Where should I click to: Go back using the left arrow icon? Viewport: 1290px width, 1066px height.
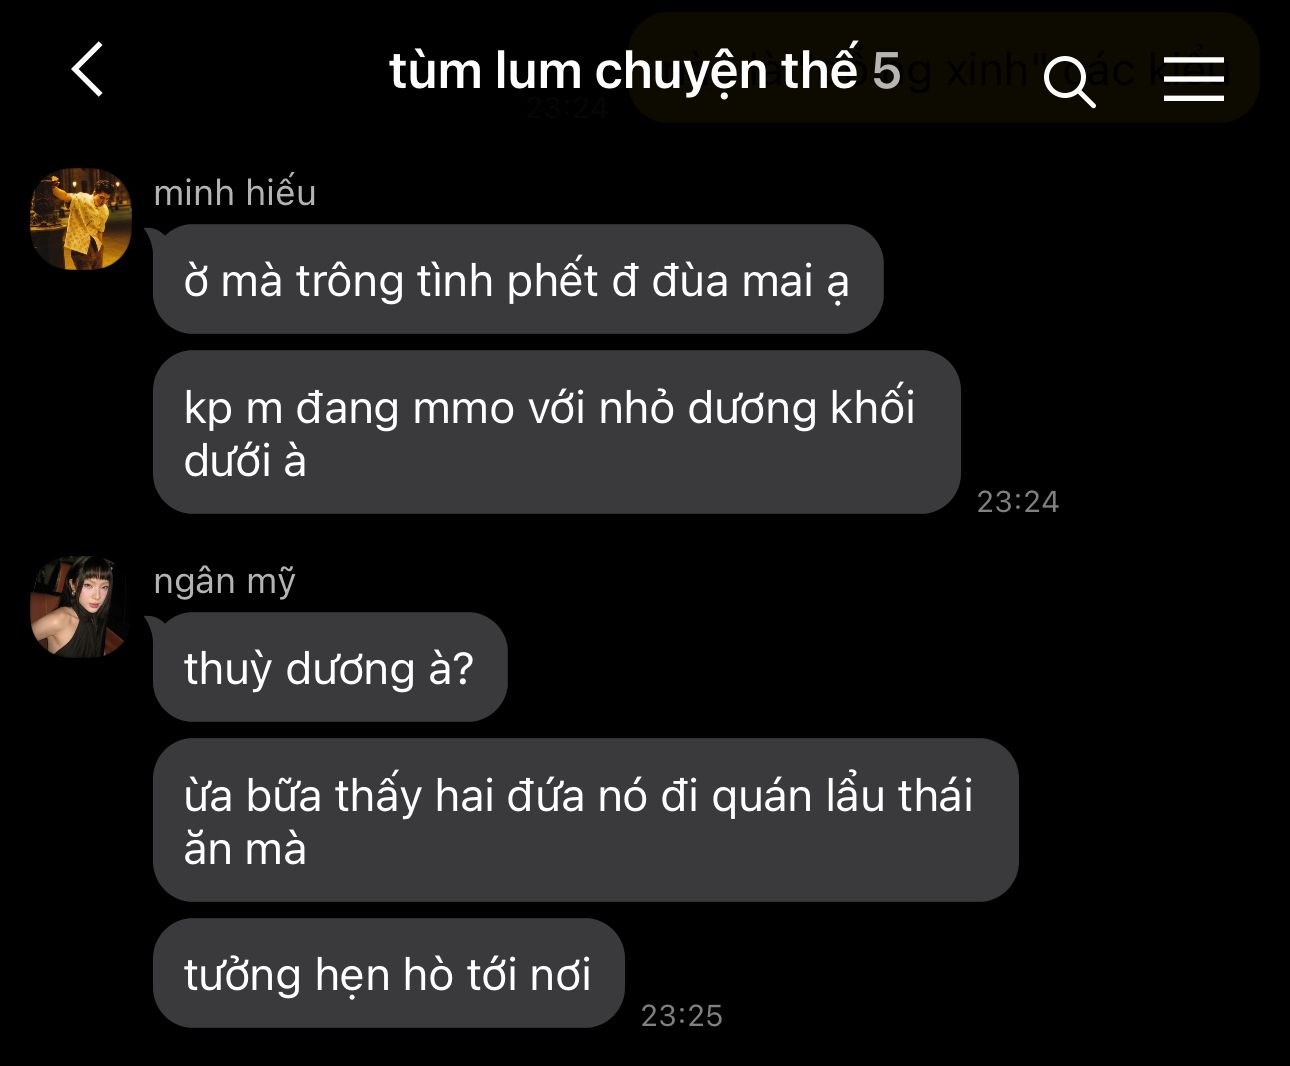click(x=88, y=70)
